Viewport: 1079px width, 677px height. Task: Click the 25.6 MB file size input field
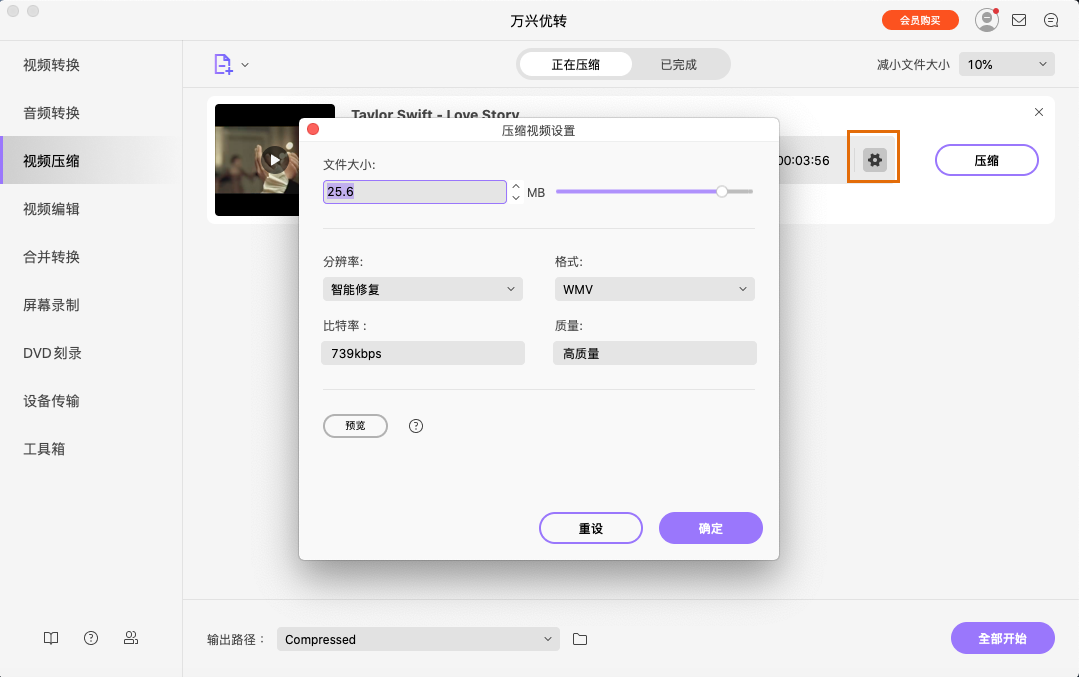point(414,191)
